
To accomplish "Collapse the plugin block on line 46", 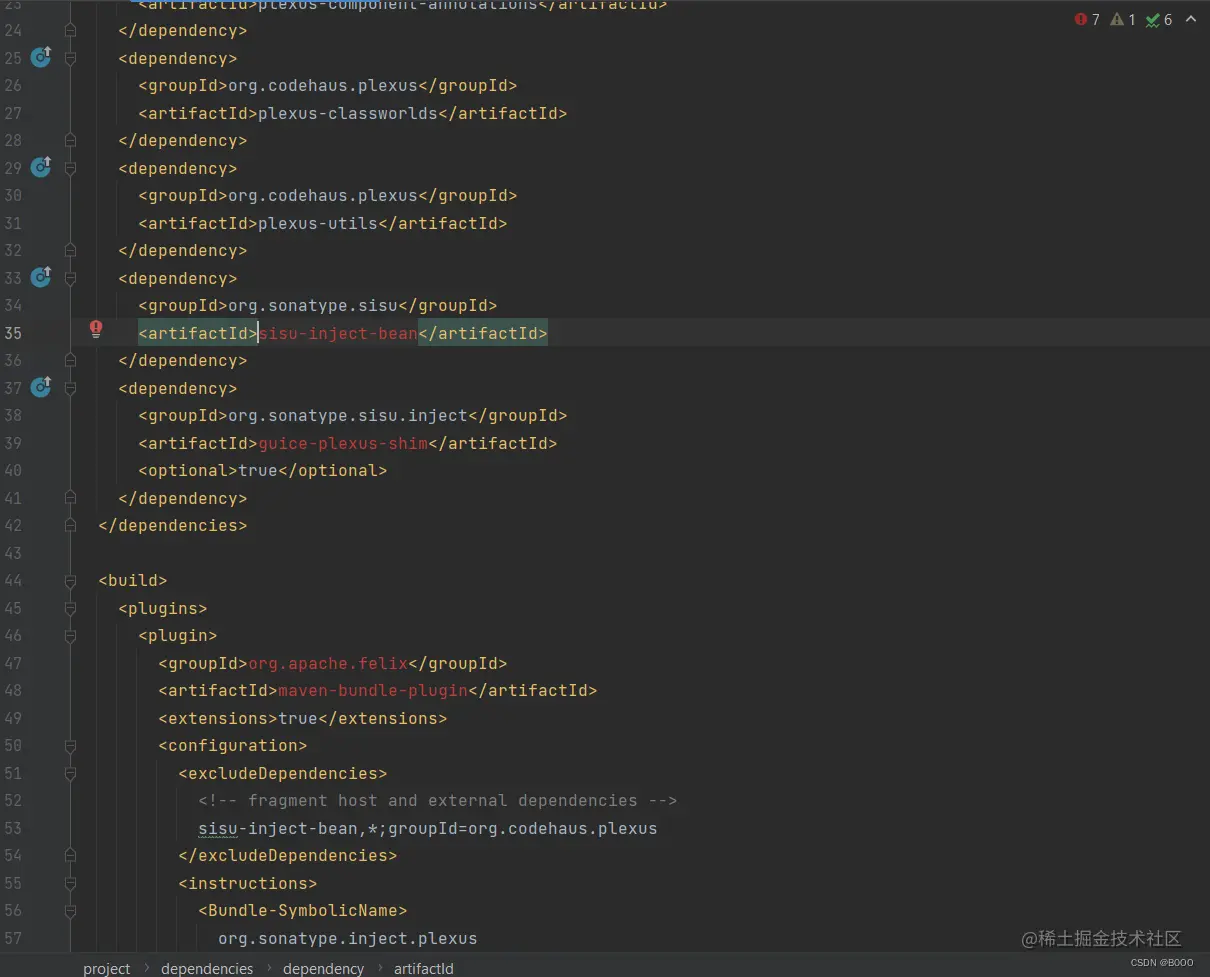I will (70, 635).
